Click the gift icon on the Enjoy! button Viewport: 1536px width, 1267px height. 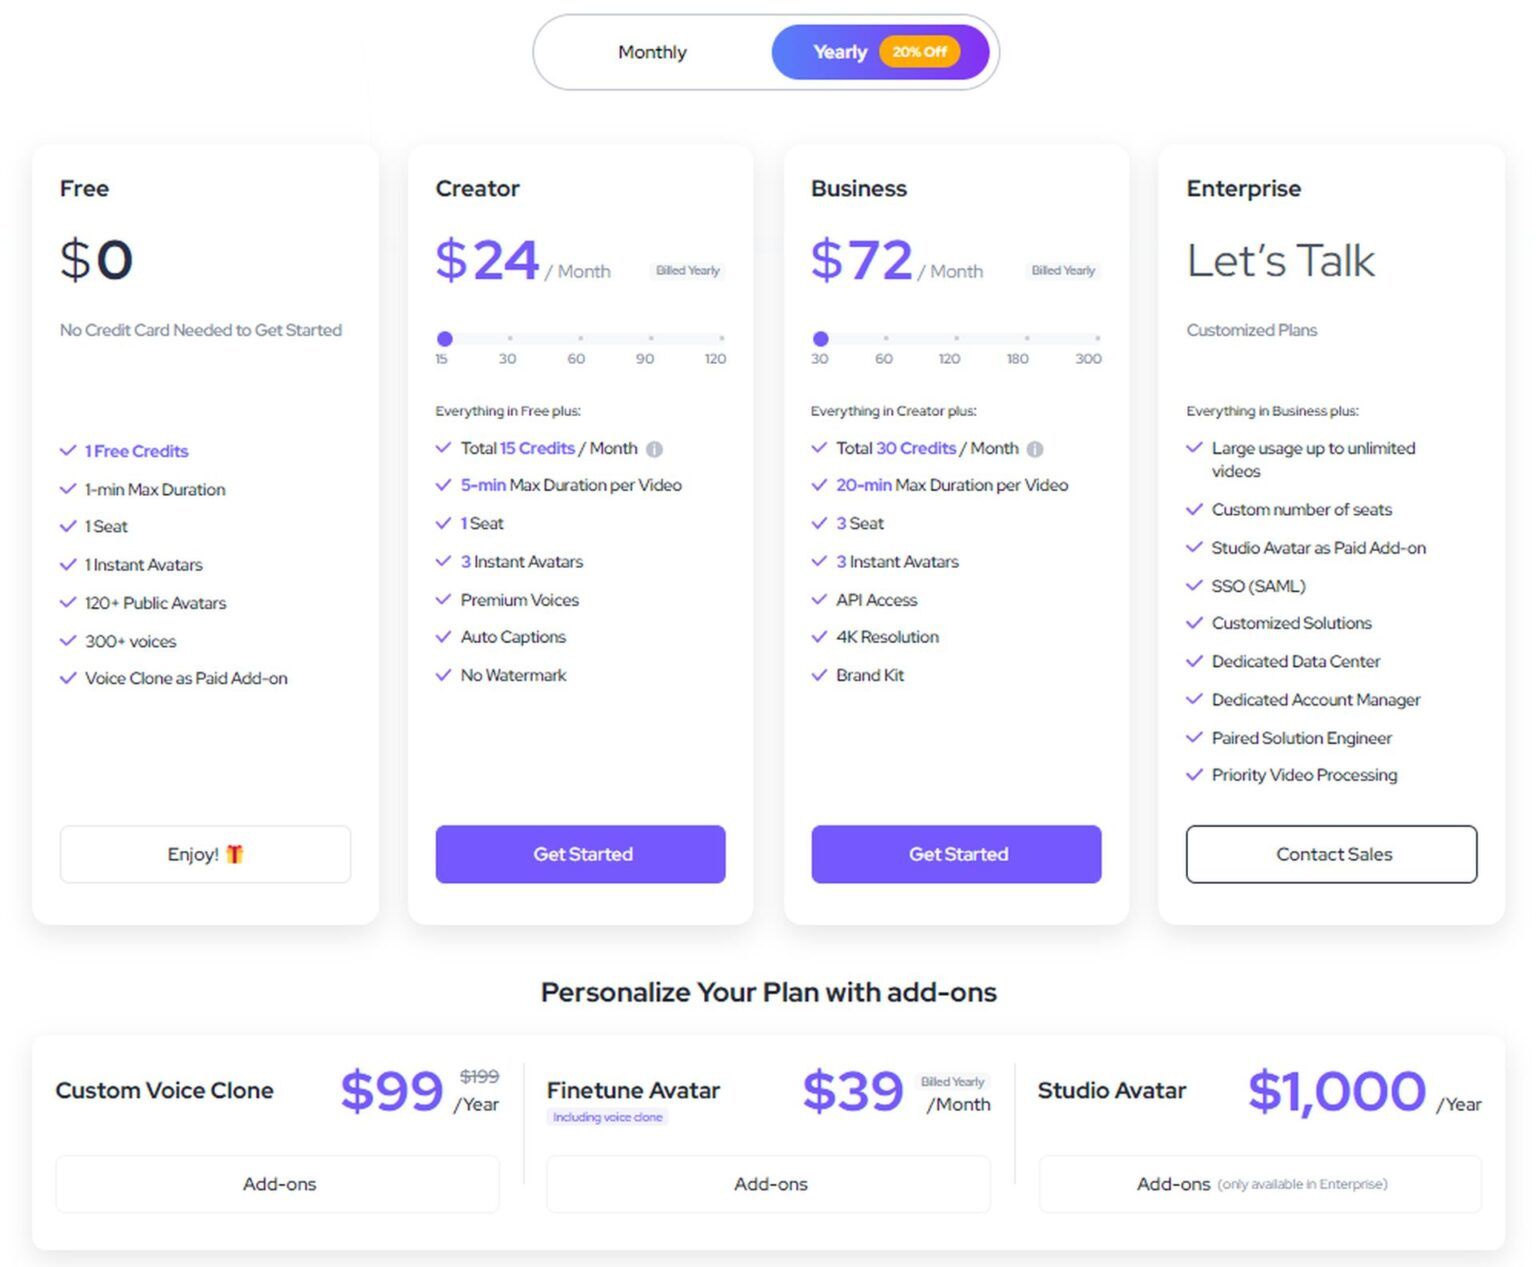point(236,854)
